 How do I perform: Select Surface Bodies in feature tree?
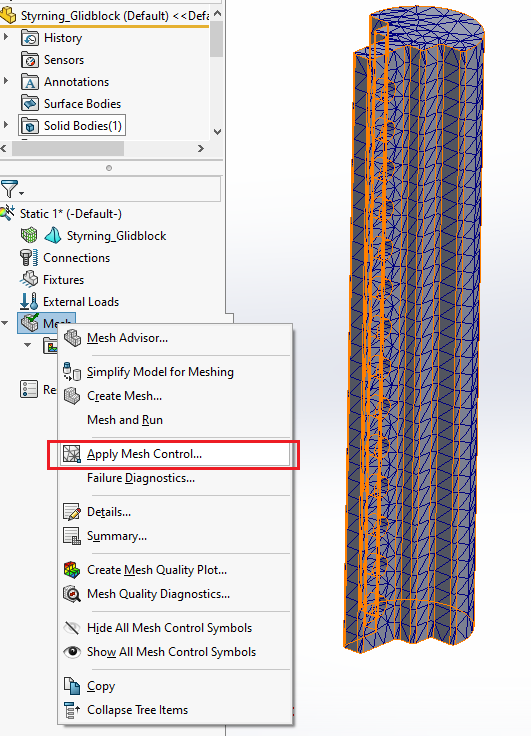point(82,104)
